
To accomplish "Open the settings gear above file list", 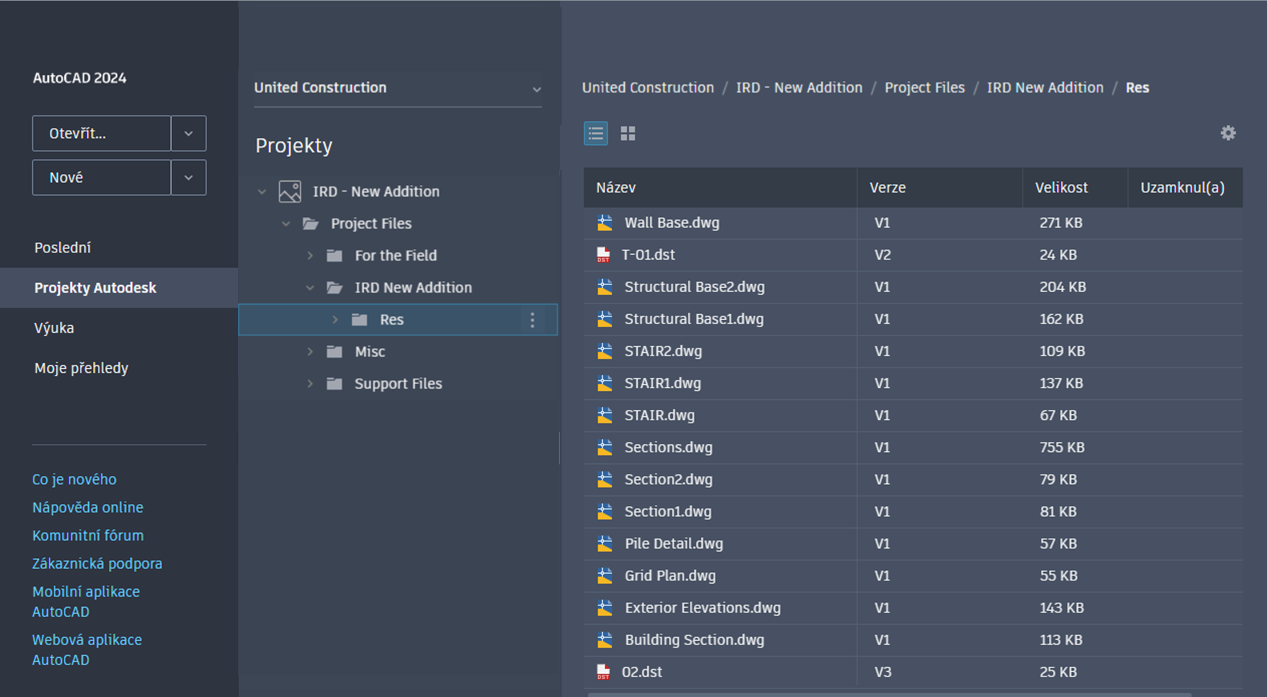I will coord(1228,133).
